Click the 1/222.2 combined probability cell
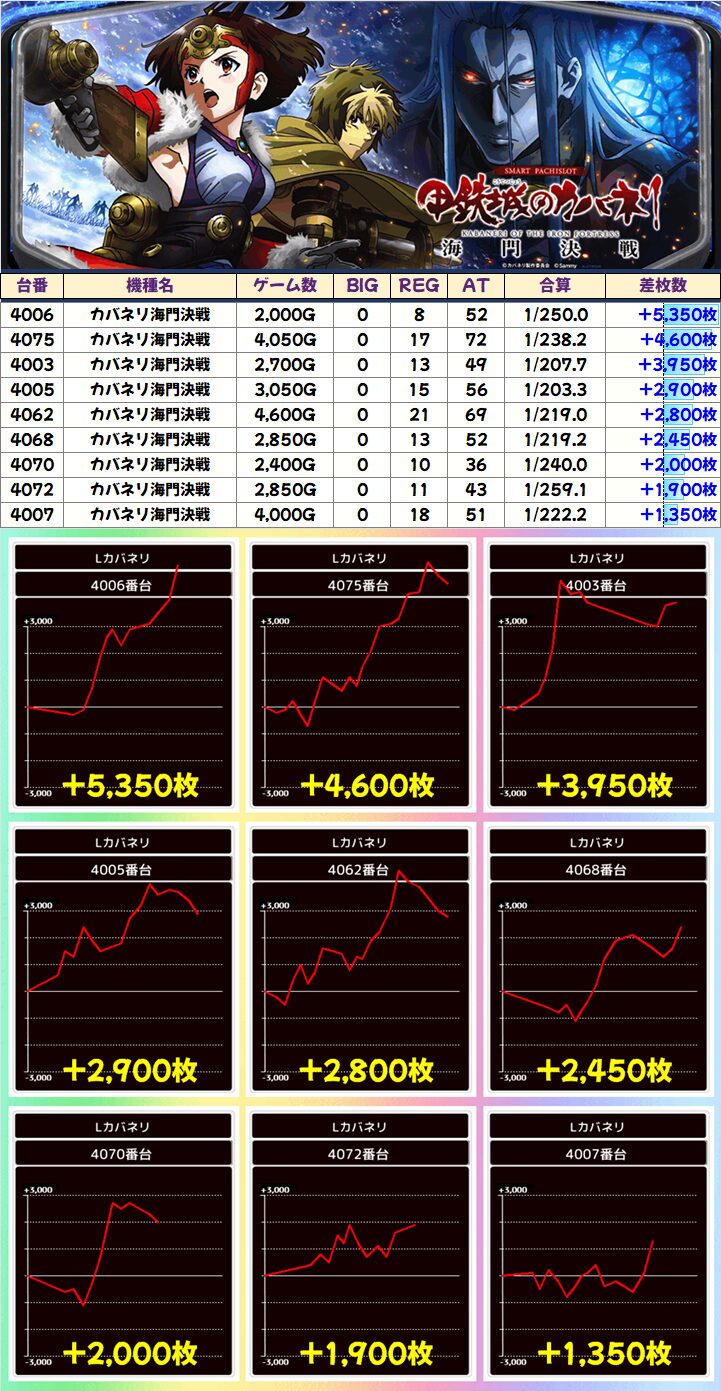 pos(555,515)
